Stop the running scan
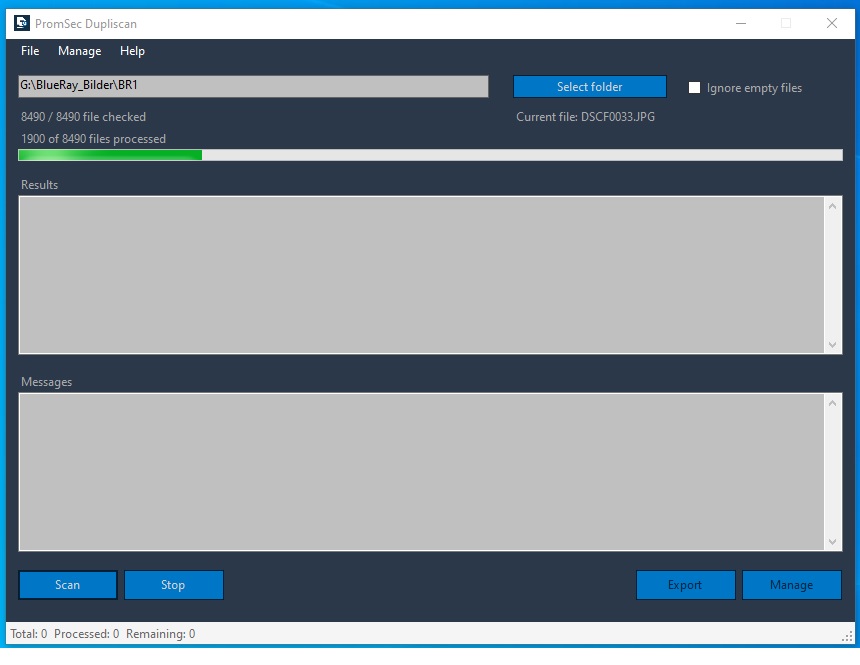This screenshot has width=860, height=665. [x=173, y=585]
